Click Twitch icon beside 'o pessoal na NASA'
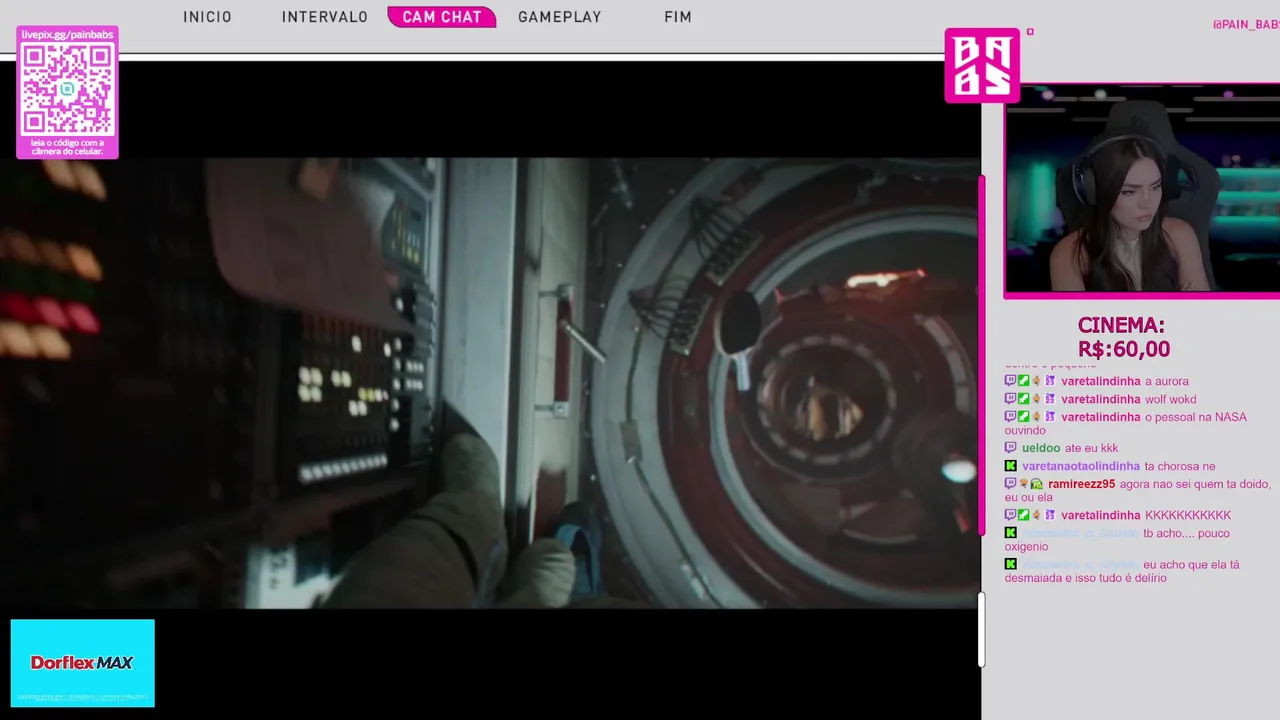This screenshot has width=1280, height=720. (x=1010, y=417)
